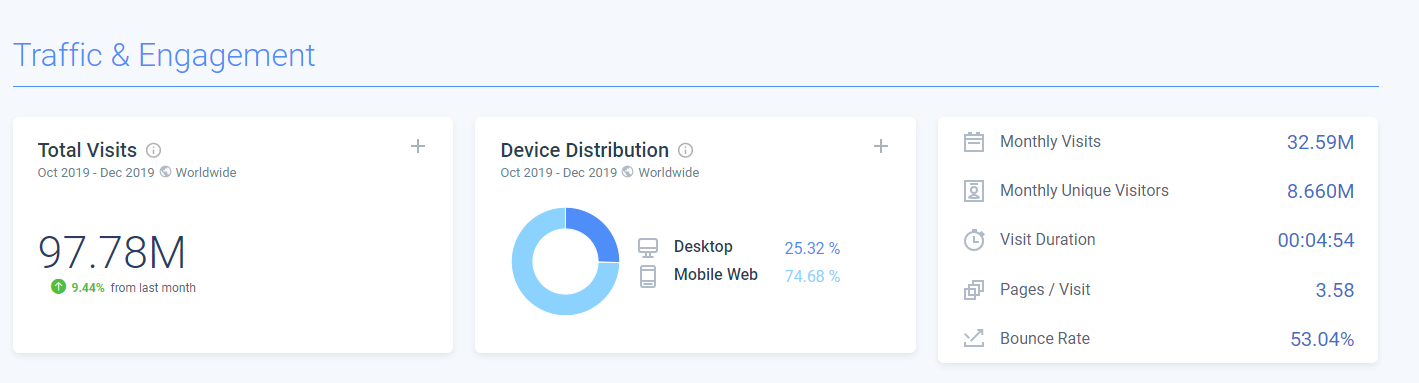1419x383 pixels.
Task: Open the Device Distribution info tooltip icon
Action: point(685,150)
